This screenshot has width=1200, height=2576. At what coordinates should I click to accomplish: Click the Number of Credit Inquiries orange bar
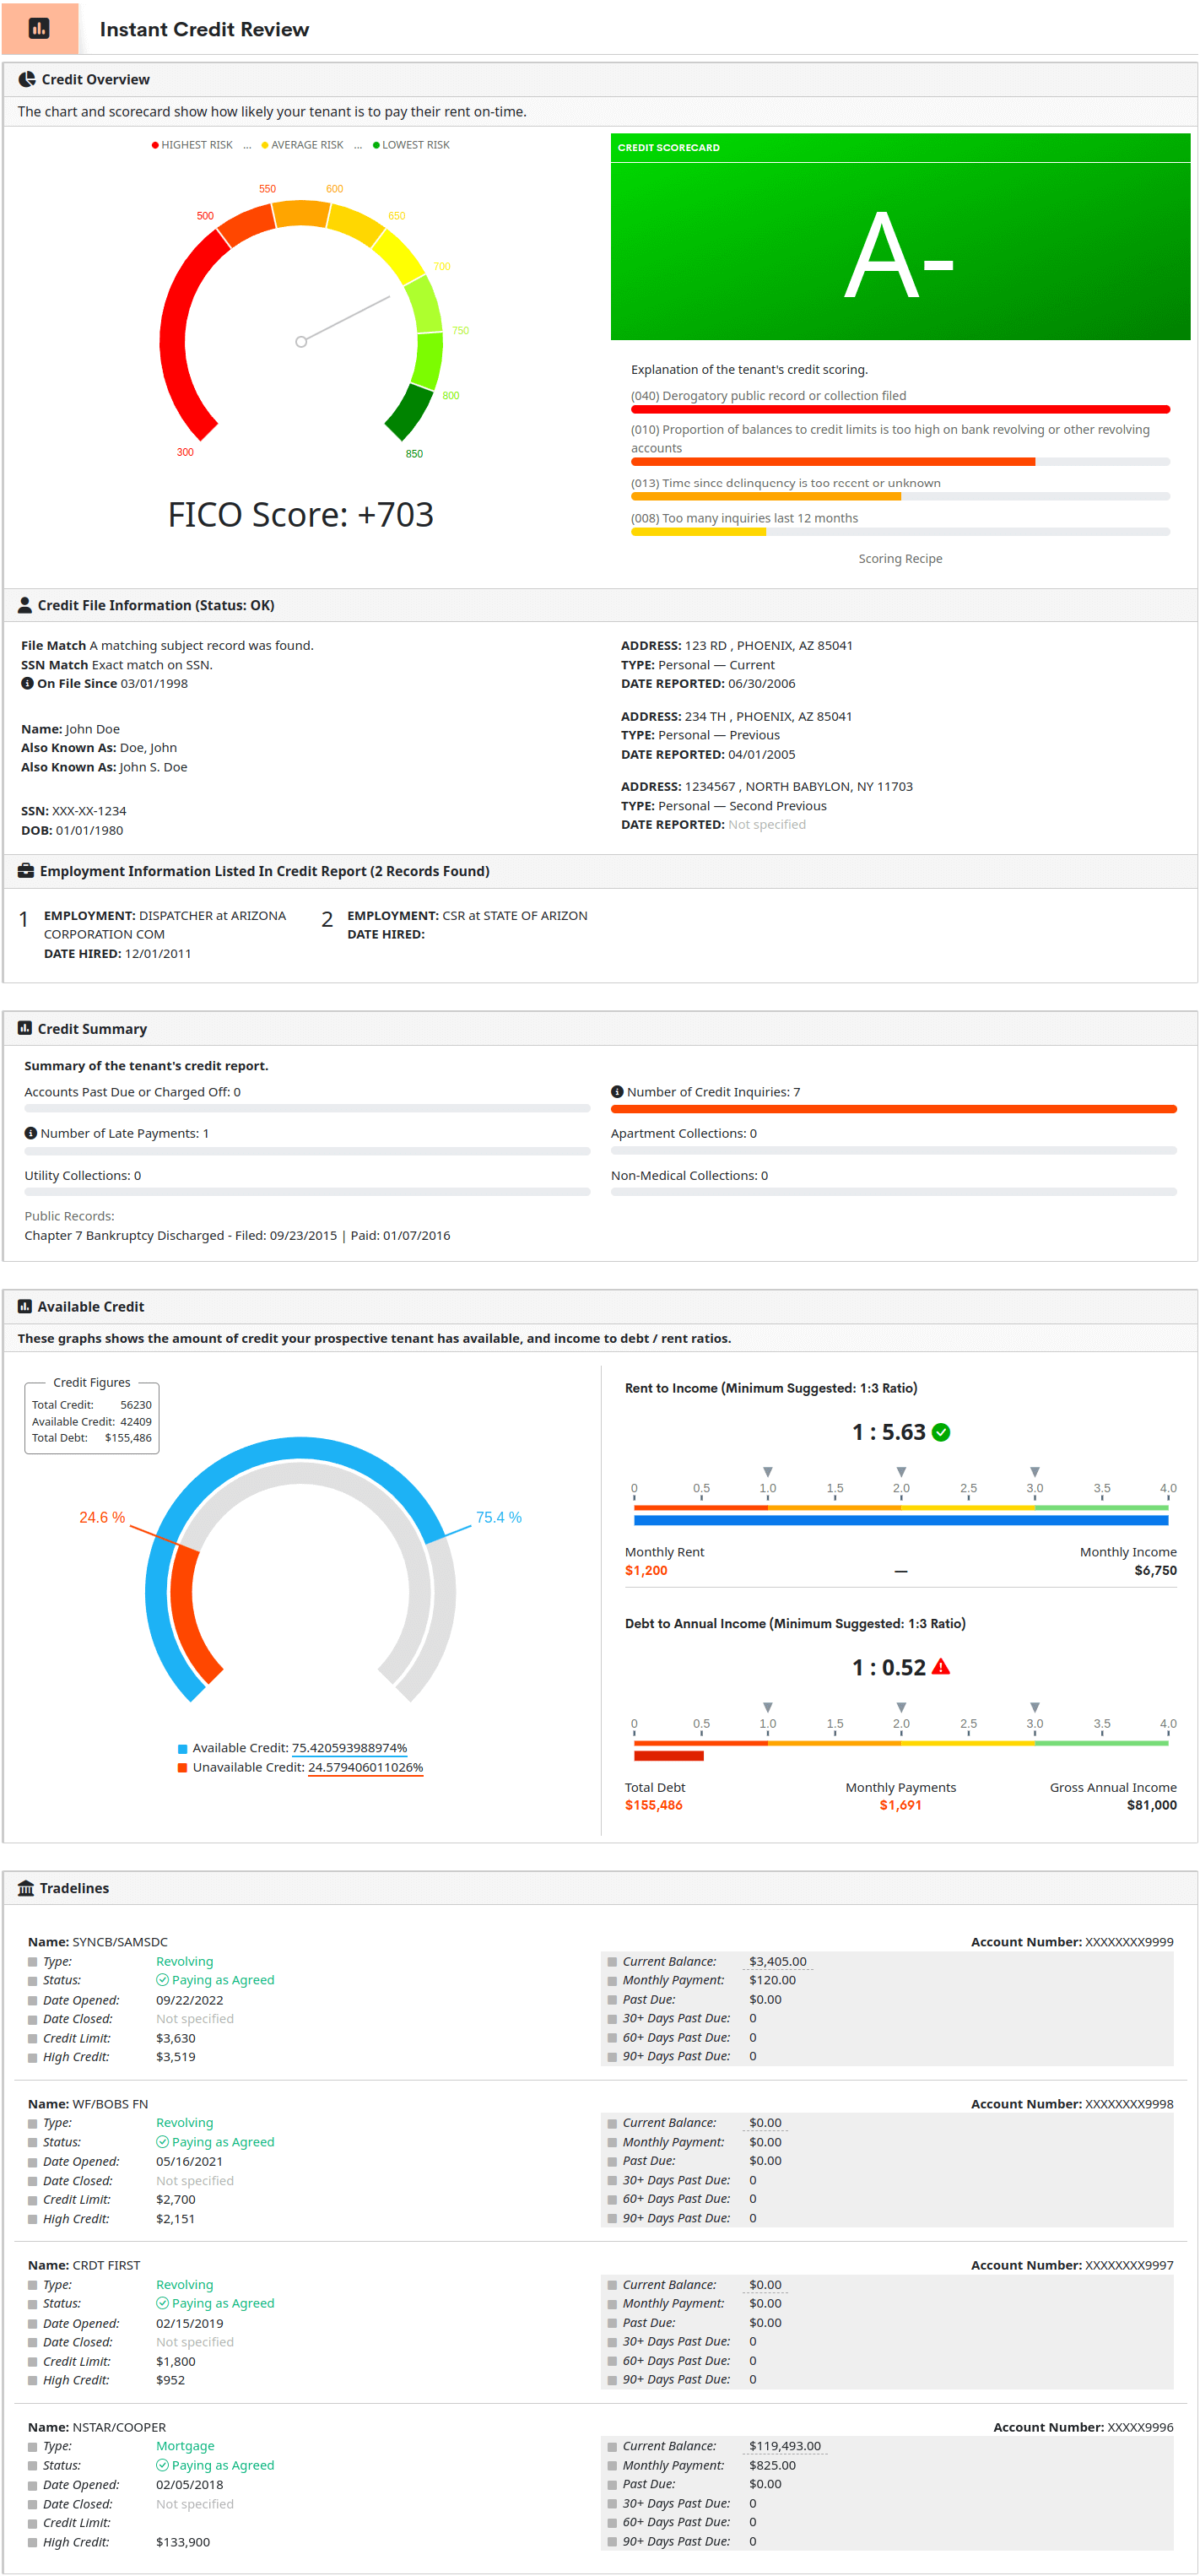(x=893, y=1109)
